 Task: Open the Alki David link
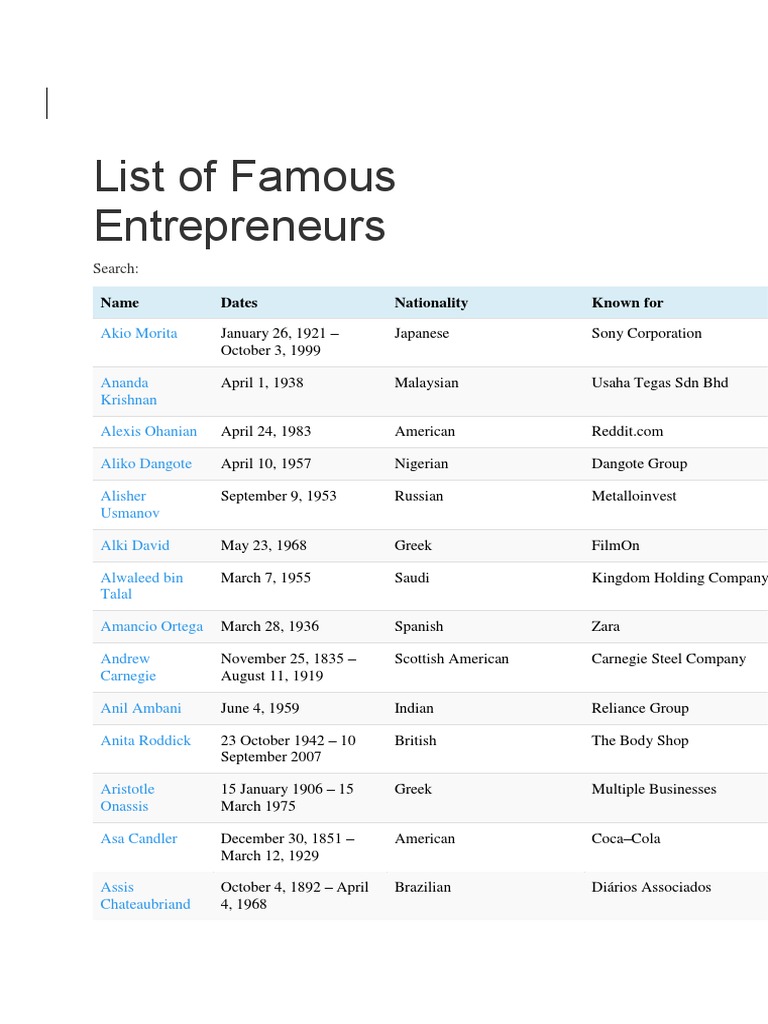tap(135, 545)
